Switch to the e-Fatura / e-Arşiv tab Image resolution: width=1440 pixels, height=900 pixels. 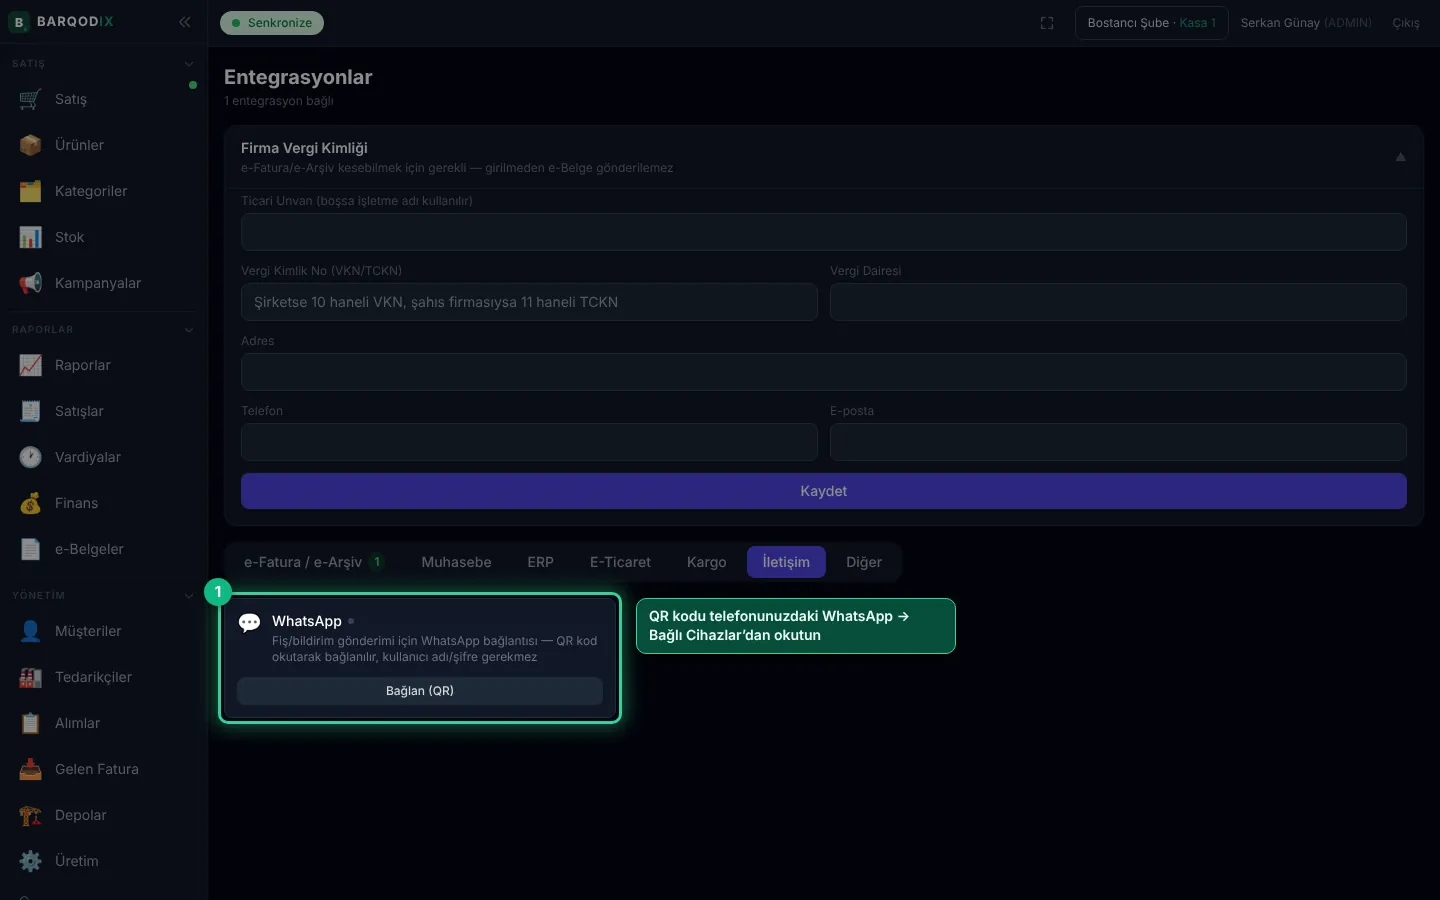314,562
